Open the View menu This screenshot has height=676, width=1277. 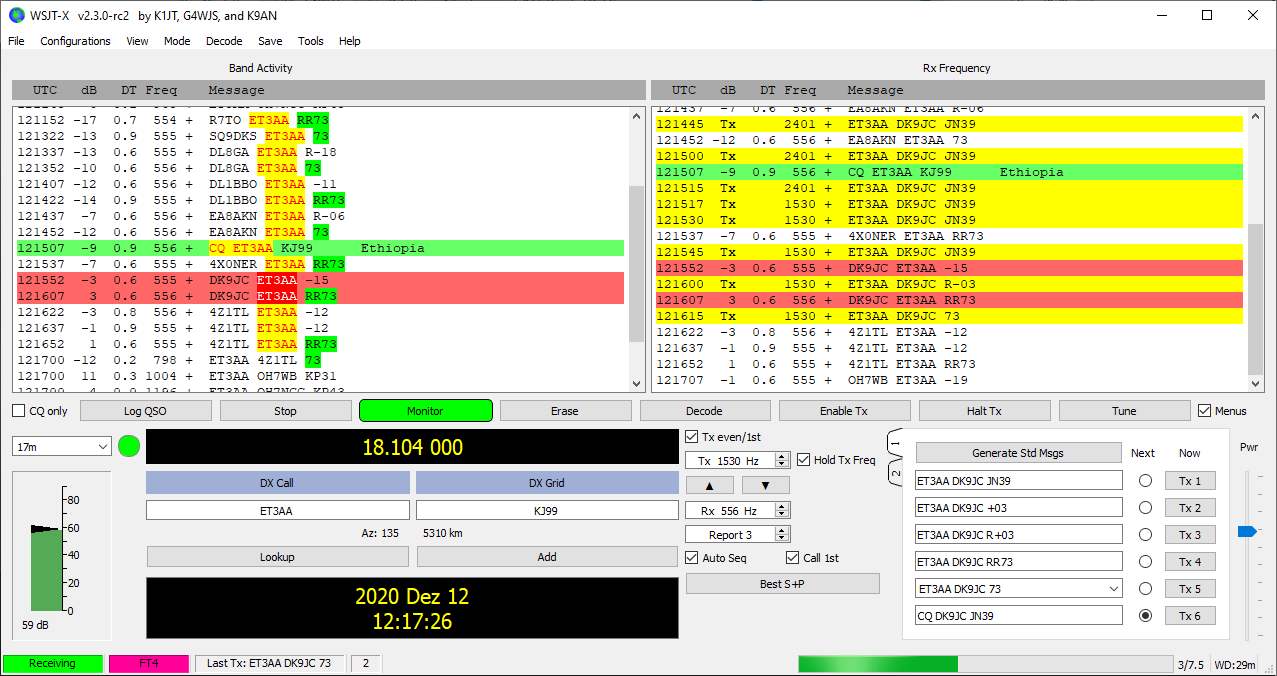[x=137, y=41]
